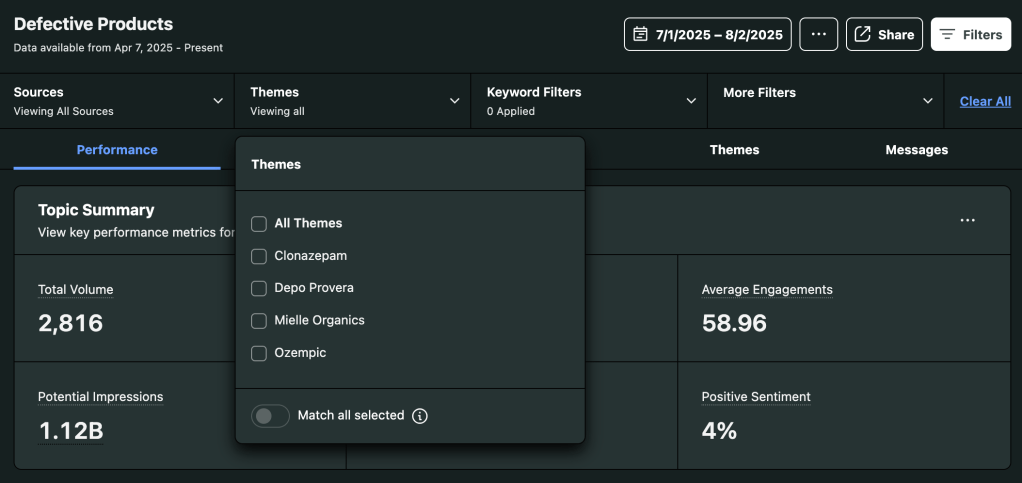
Task: Toggle the Match all selected switch
Action: pos(270,416)
